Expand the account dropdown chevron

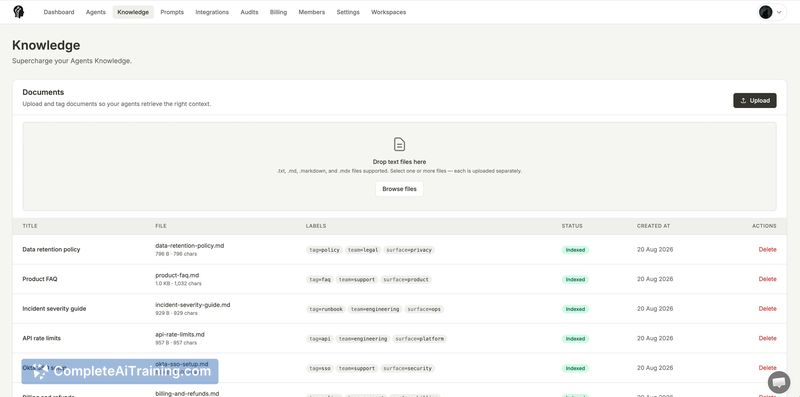pyautogui.click(x=779, y=12)
